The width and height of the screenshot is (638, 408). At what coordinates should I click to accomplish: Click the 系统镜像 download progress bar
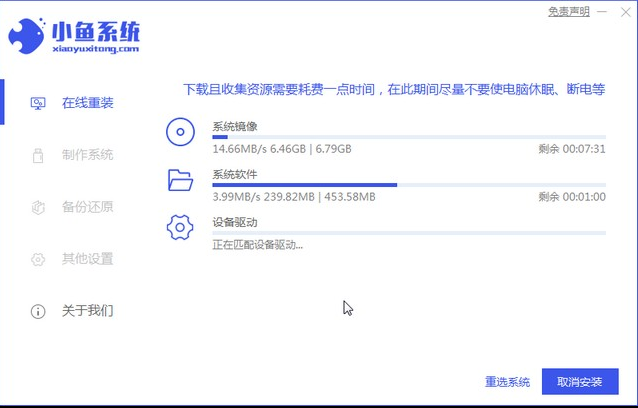tap(409, 137)
